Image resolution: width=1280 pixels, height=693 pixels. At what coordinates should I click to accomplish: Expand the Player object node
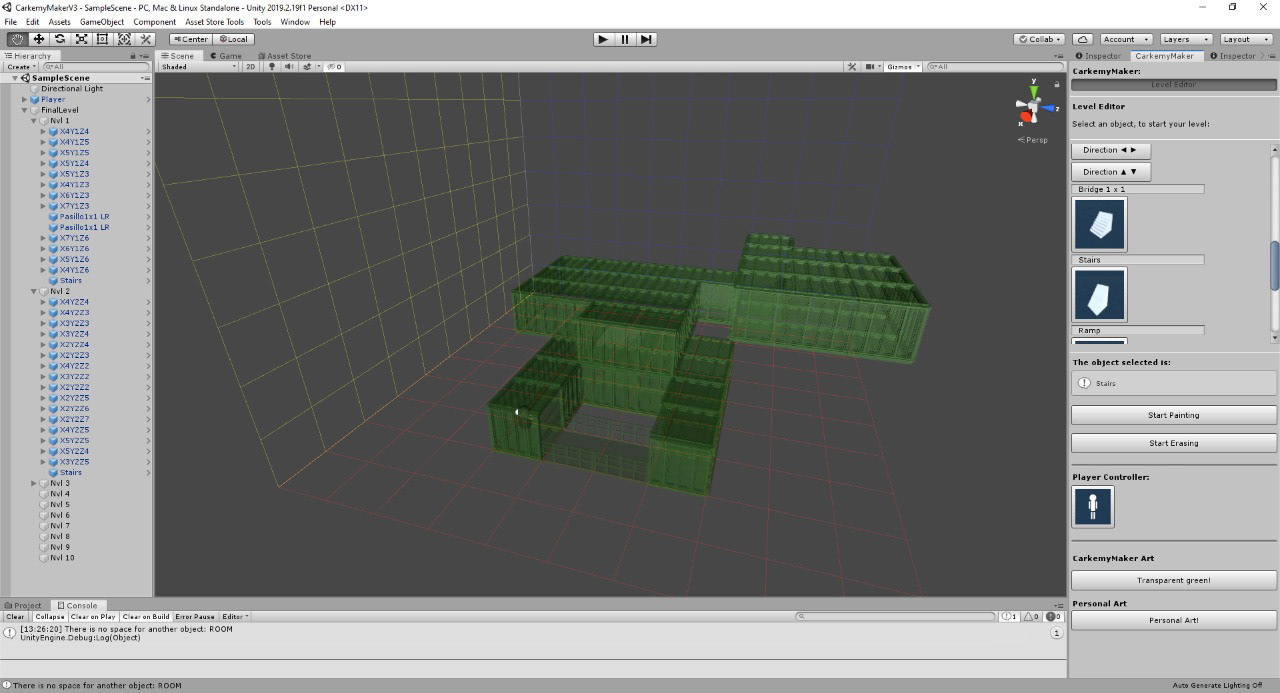tap(24, 100)
